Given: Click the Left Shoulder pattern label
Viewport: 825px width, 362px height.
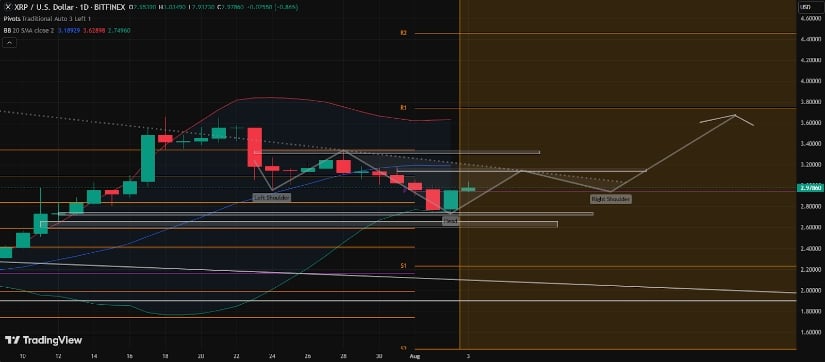Looking at the screenshot, I should 271,198.
